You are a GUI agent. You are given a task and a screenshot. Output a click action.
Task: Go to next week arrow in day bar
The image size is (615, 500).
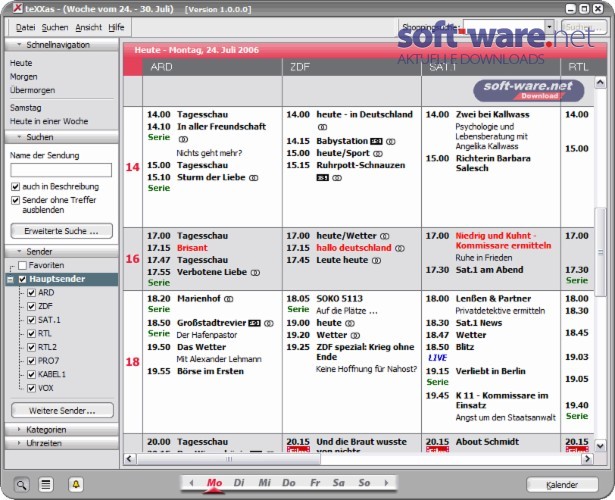tap(386, 483)
